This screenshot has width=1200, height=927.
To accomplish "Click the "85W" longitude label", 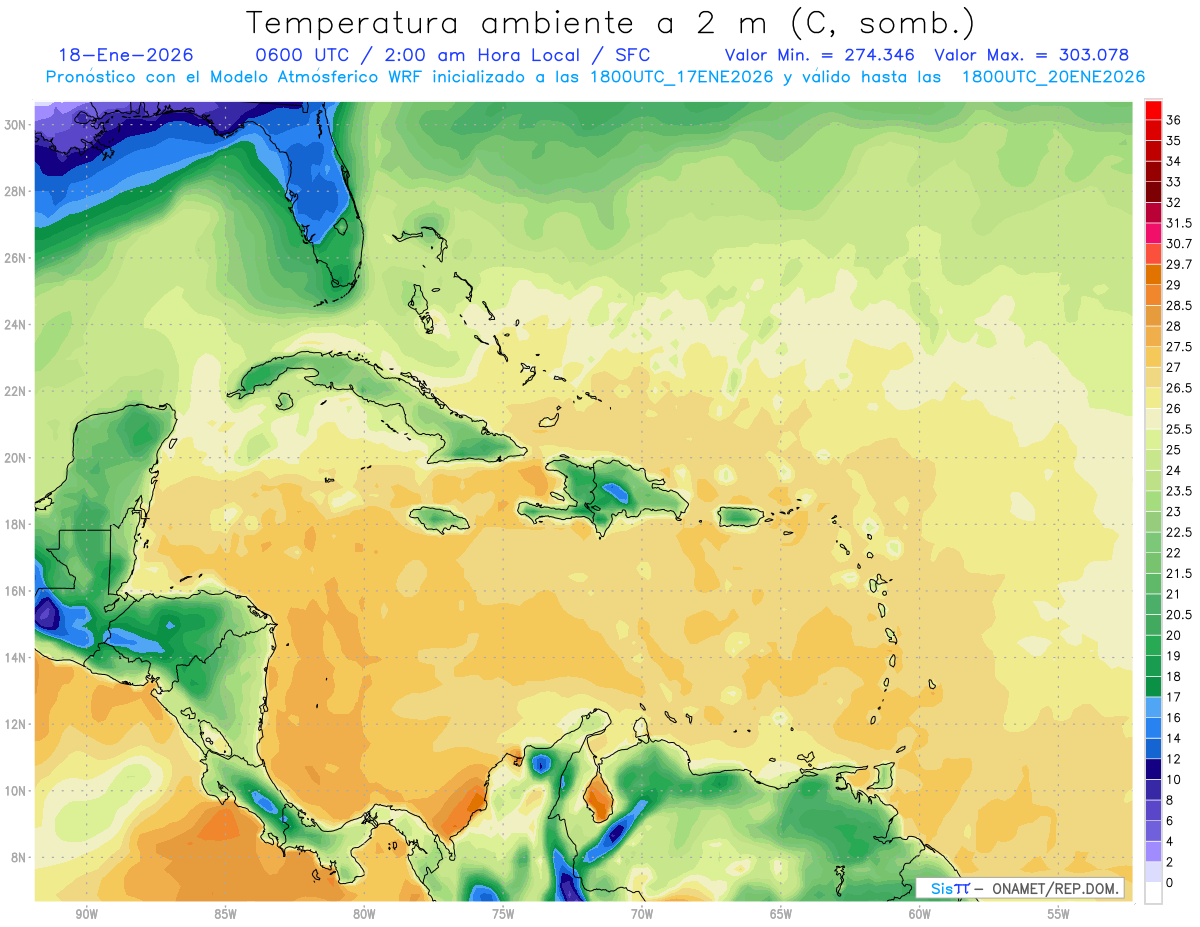I will 225,914.
